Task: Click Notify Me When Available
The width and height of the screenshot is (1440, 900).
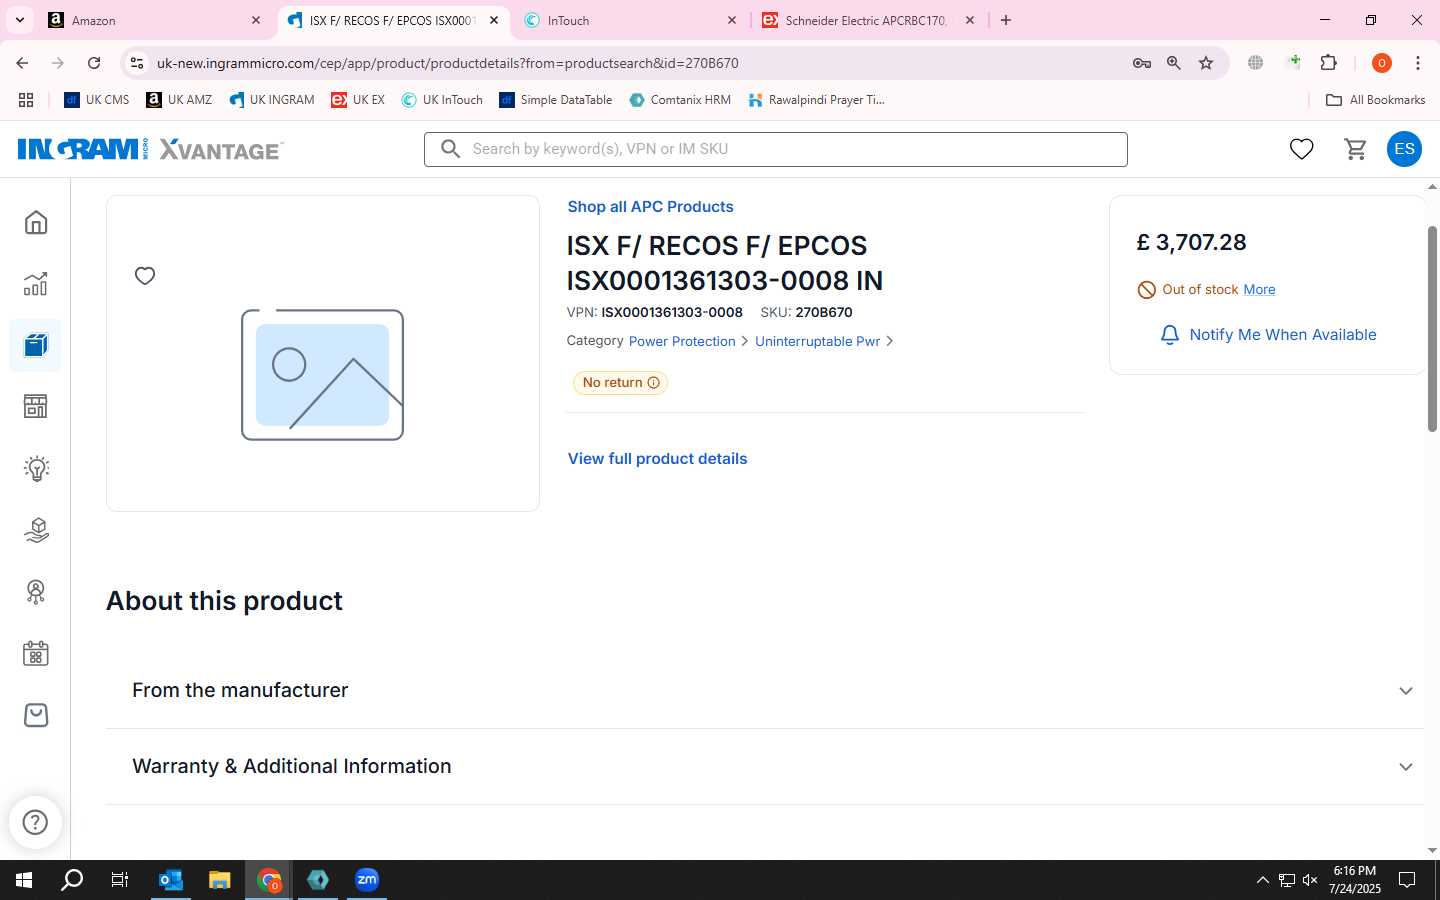Action: pos(1267,335)
